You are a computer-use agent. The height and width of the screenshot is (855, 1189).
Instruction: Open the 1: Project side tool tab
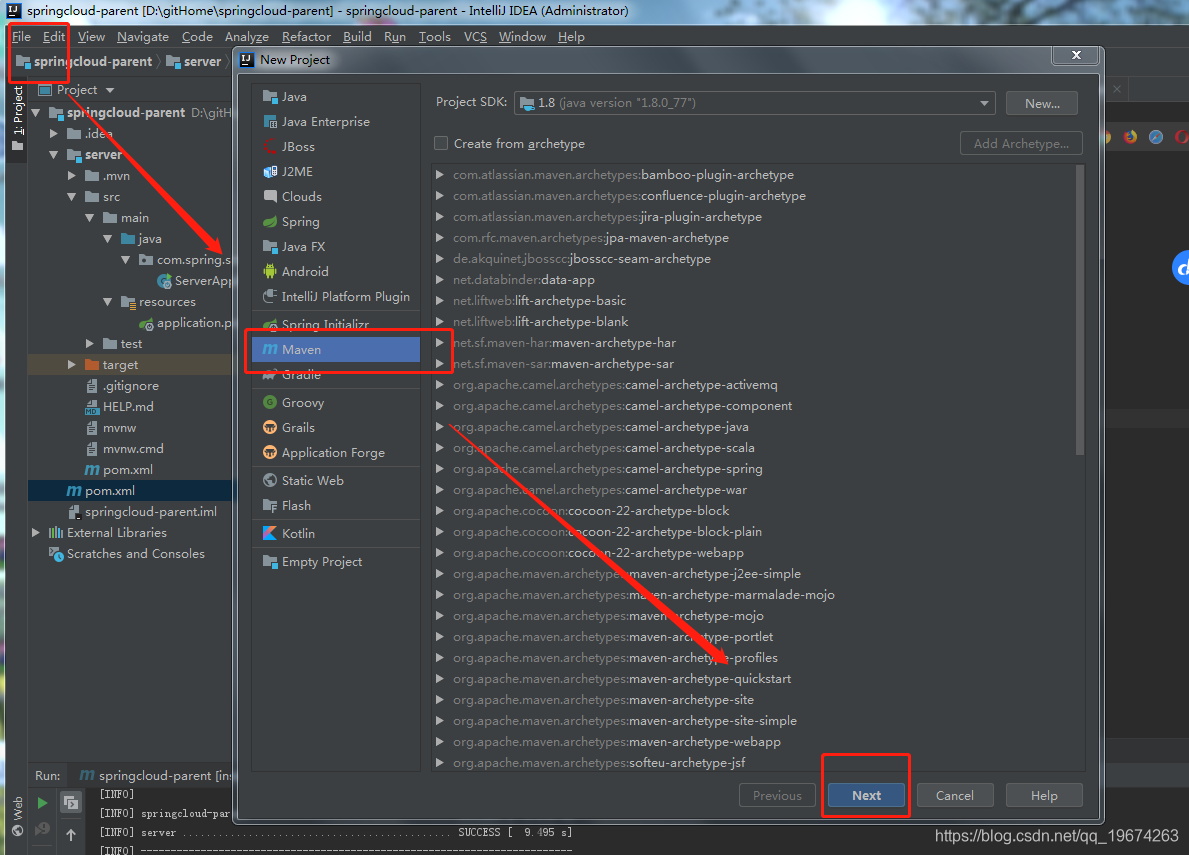coord(17,117)
